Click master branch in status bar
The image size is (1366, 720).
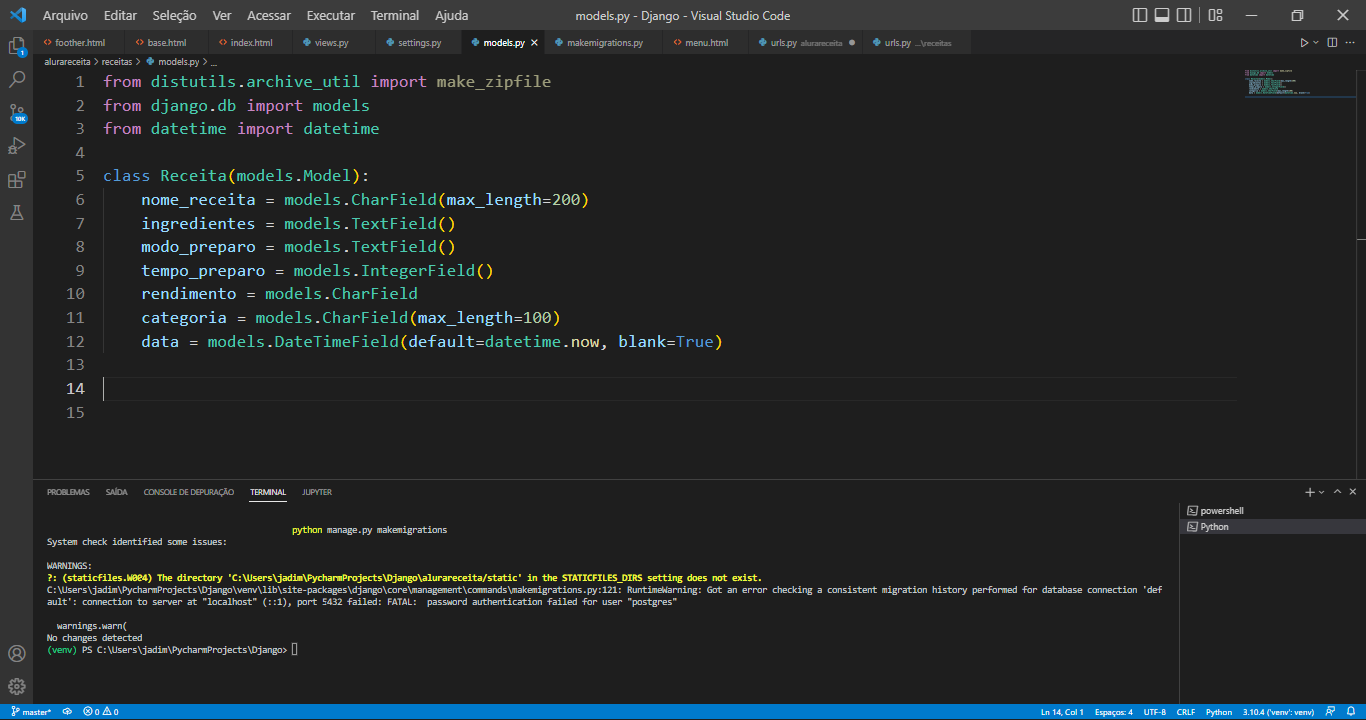coord(31,712)
